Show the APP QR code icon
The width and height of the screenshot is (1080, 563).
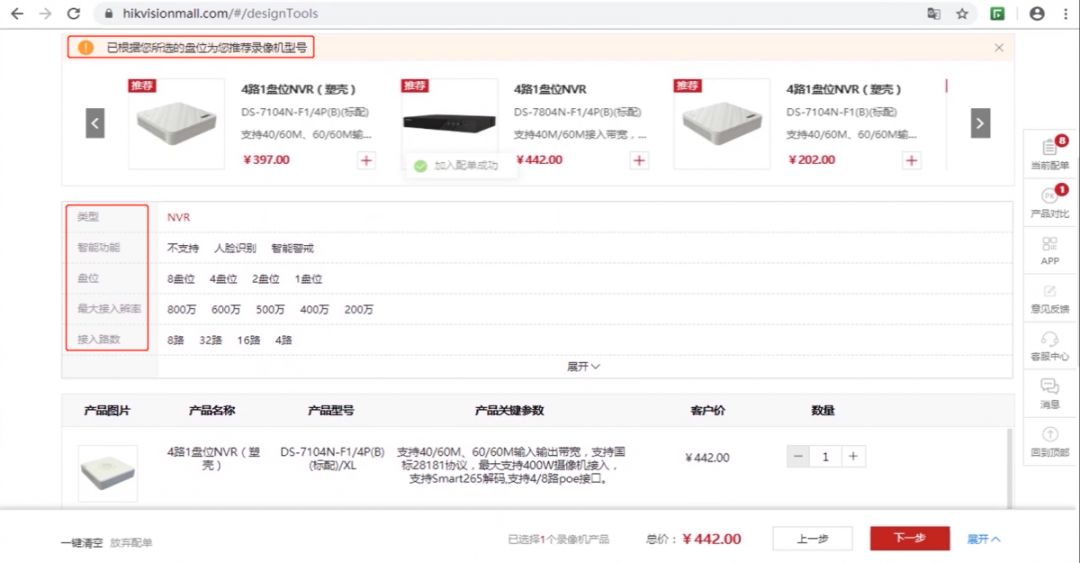click(1050, 250)
